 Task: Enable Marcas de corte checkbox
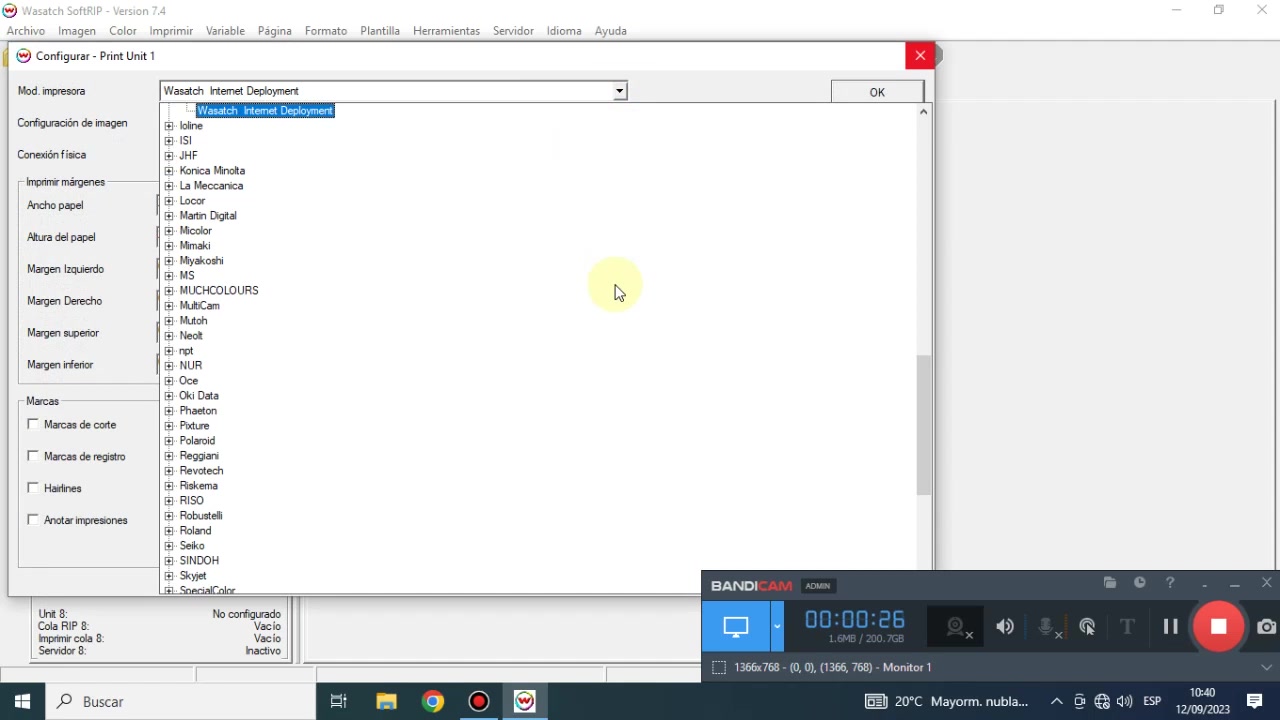(x=33, y=424)
